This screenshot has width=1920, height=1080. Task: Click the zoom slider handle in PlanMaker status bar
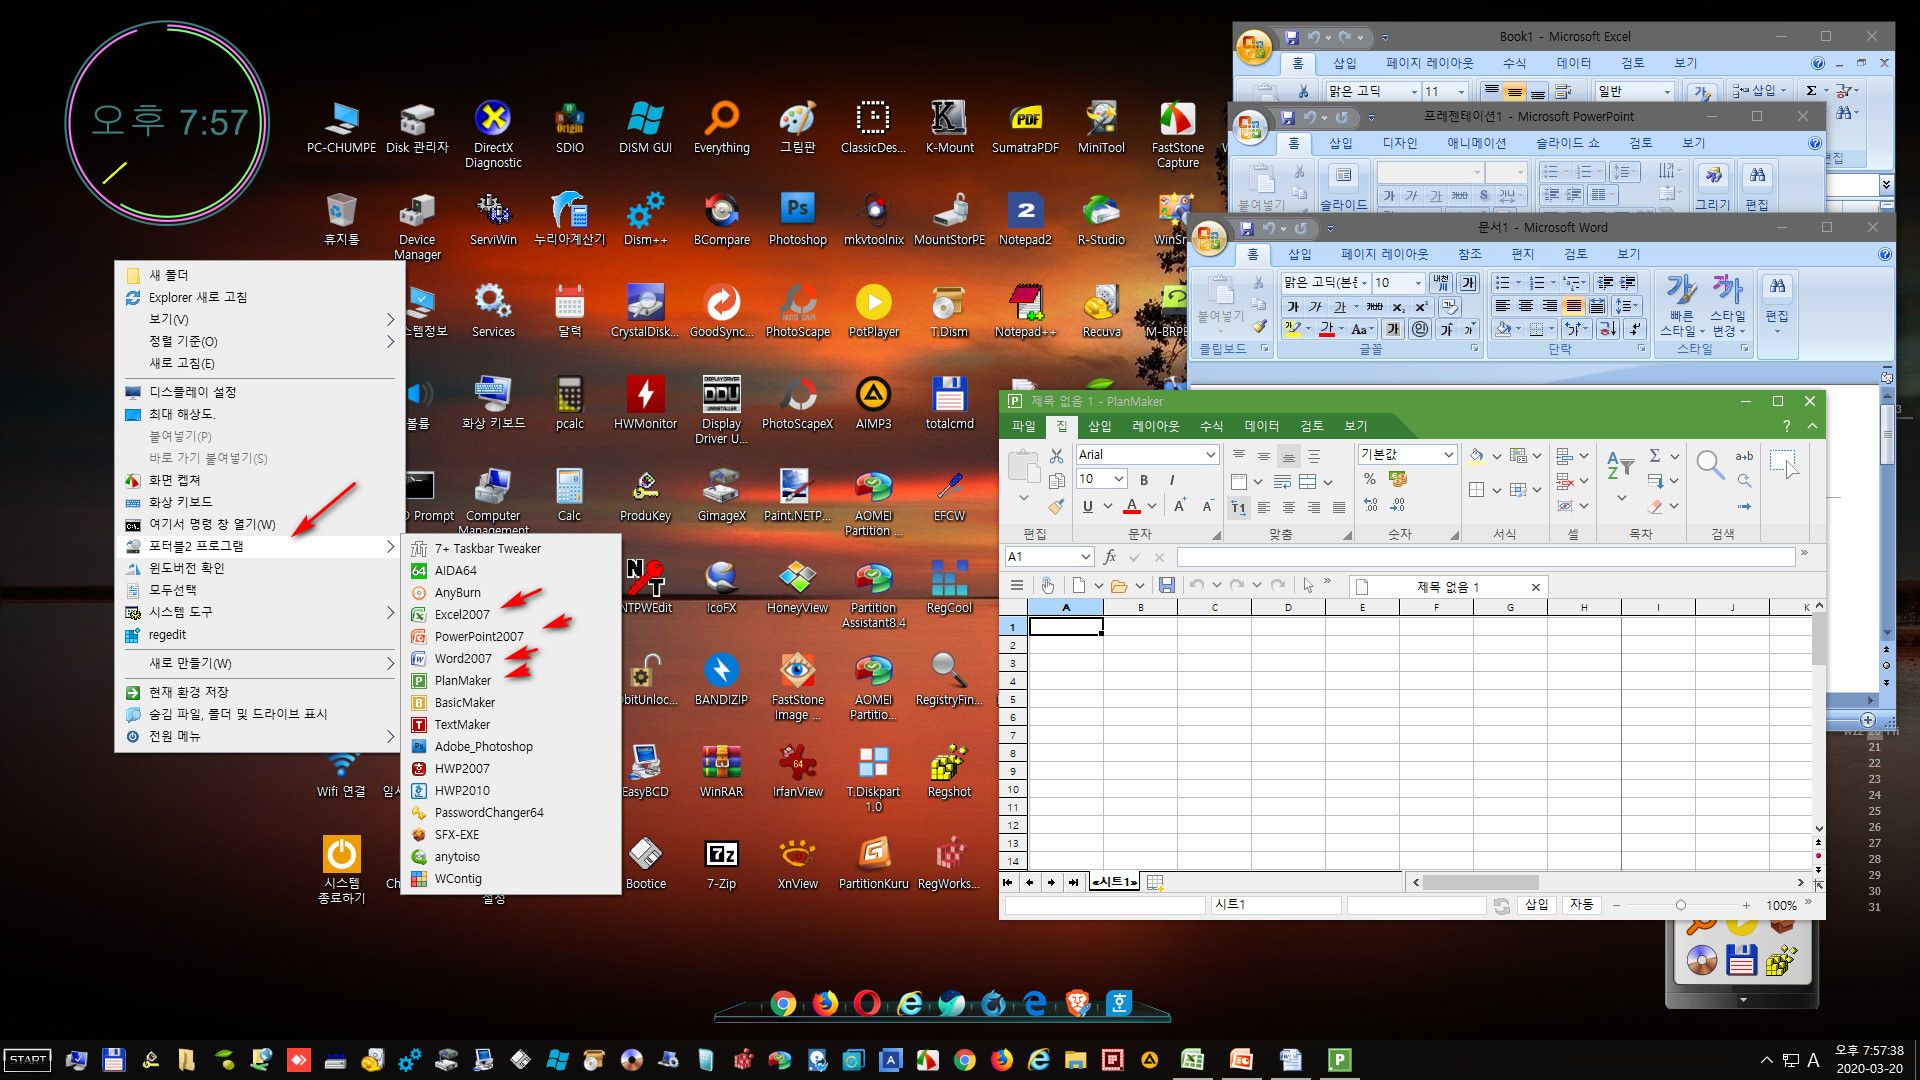[x=1681, y=905]
